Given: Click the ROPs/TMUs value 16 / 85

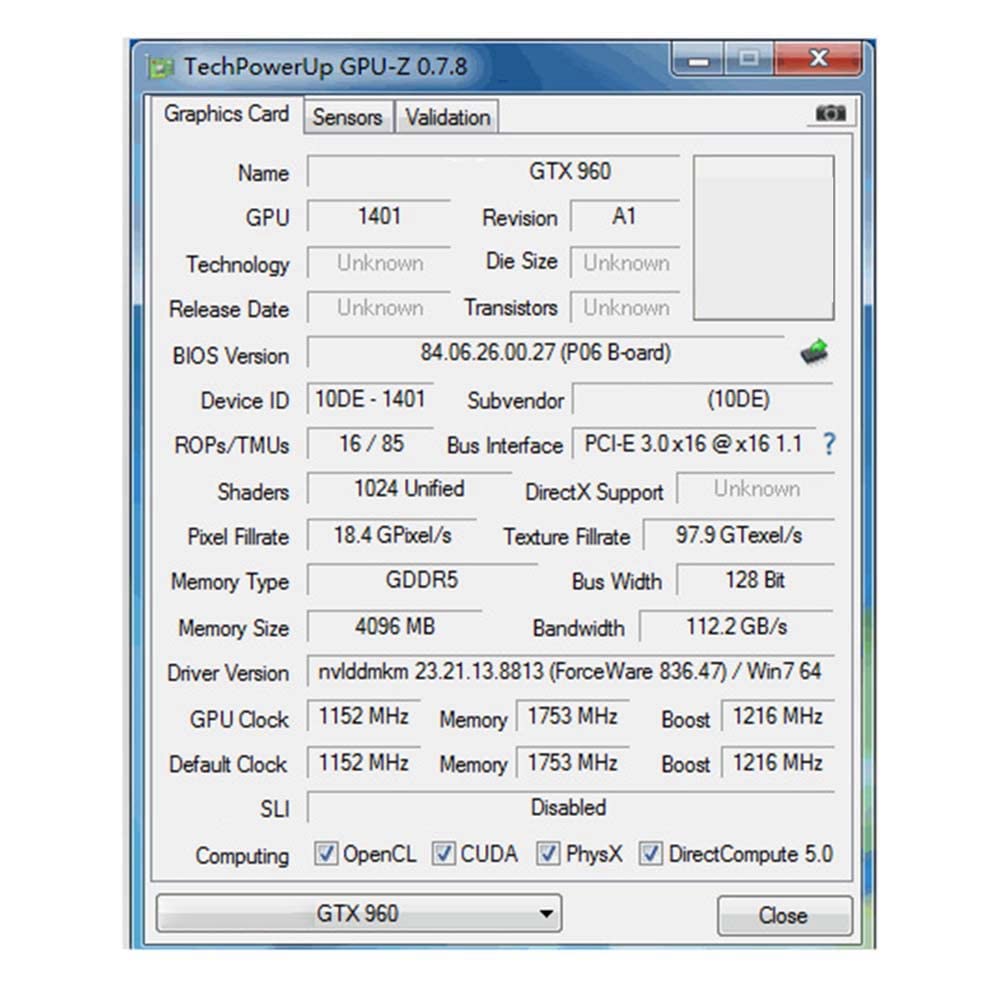Looking at the screenshot, I should (x=371, y=443).
